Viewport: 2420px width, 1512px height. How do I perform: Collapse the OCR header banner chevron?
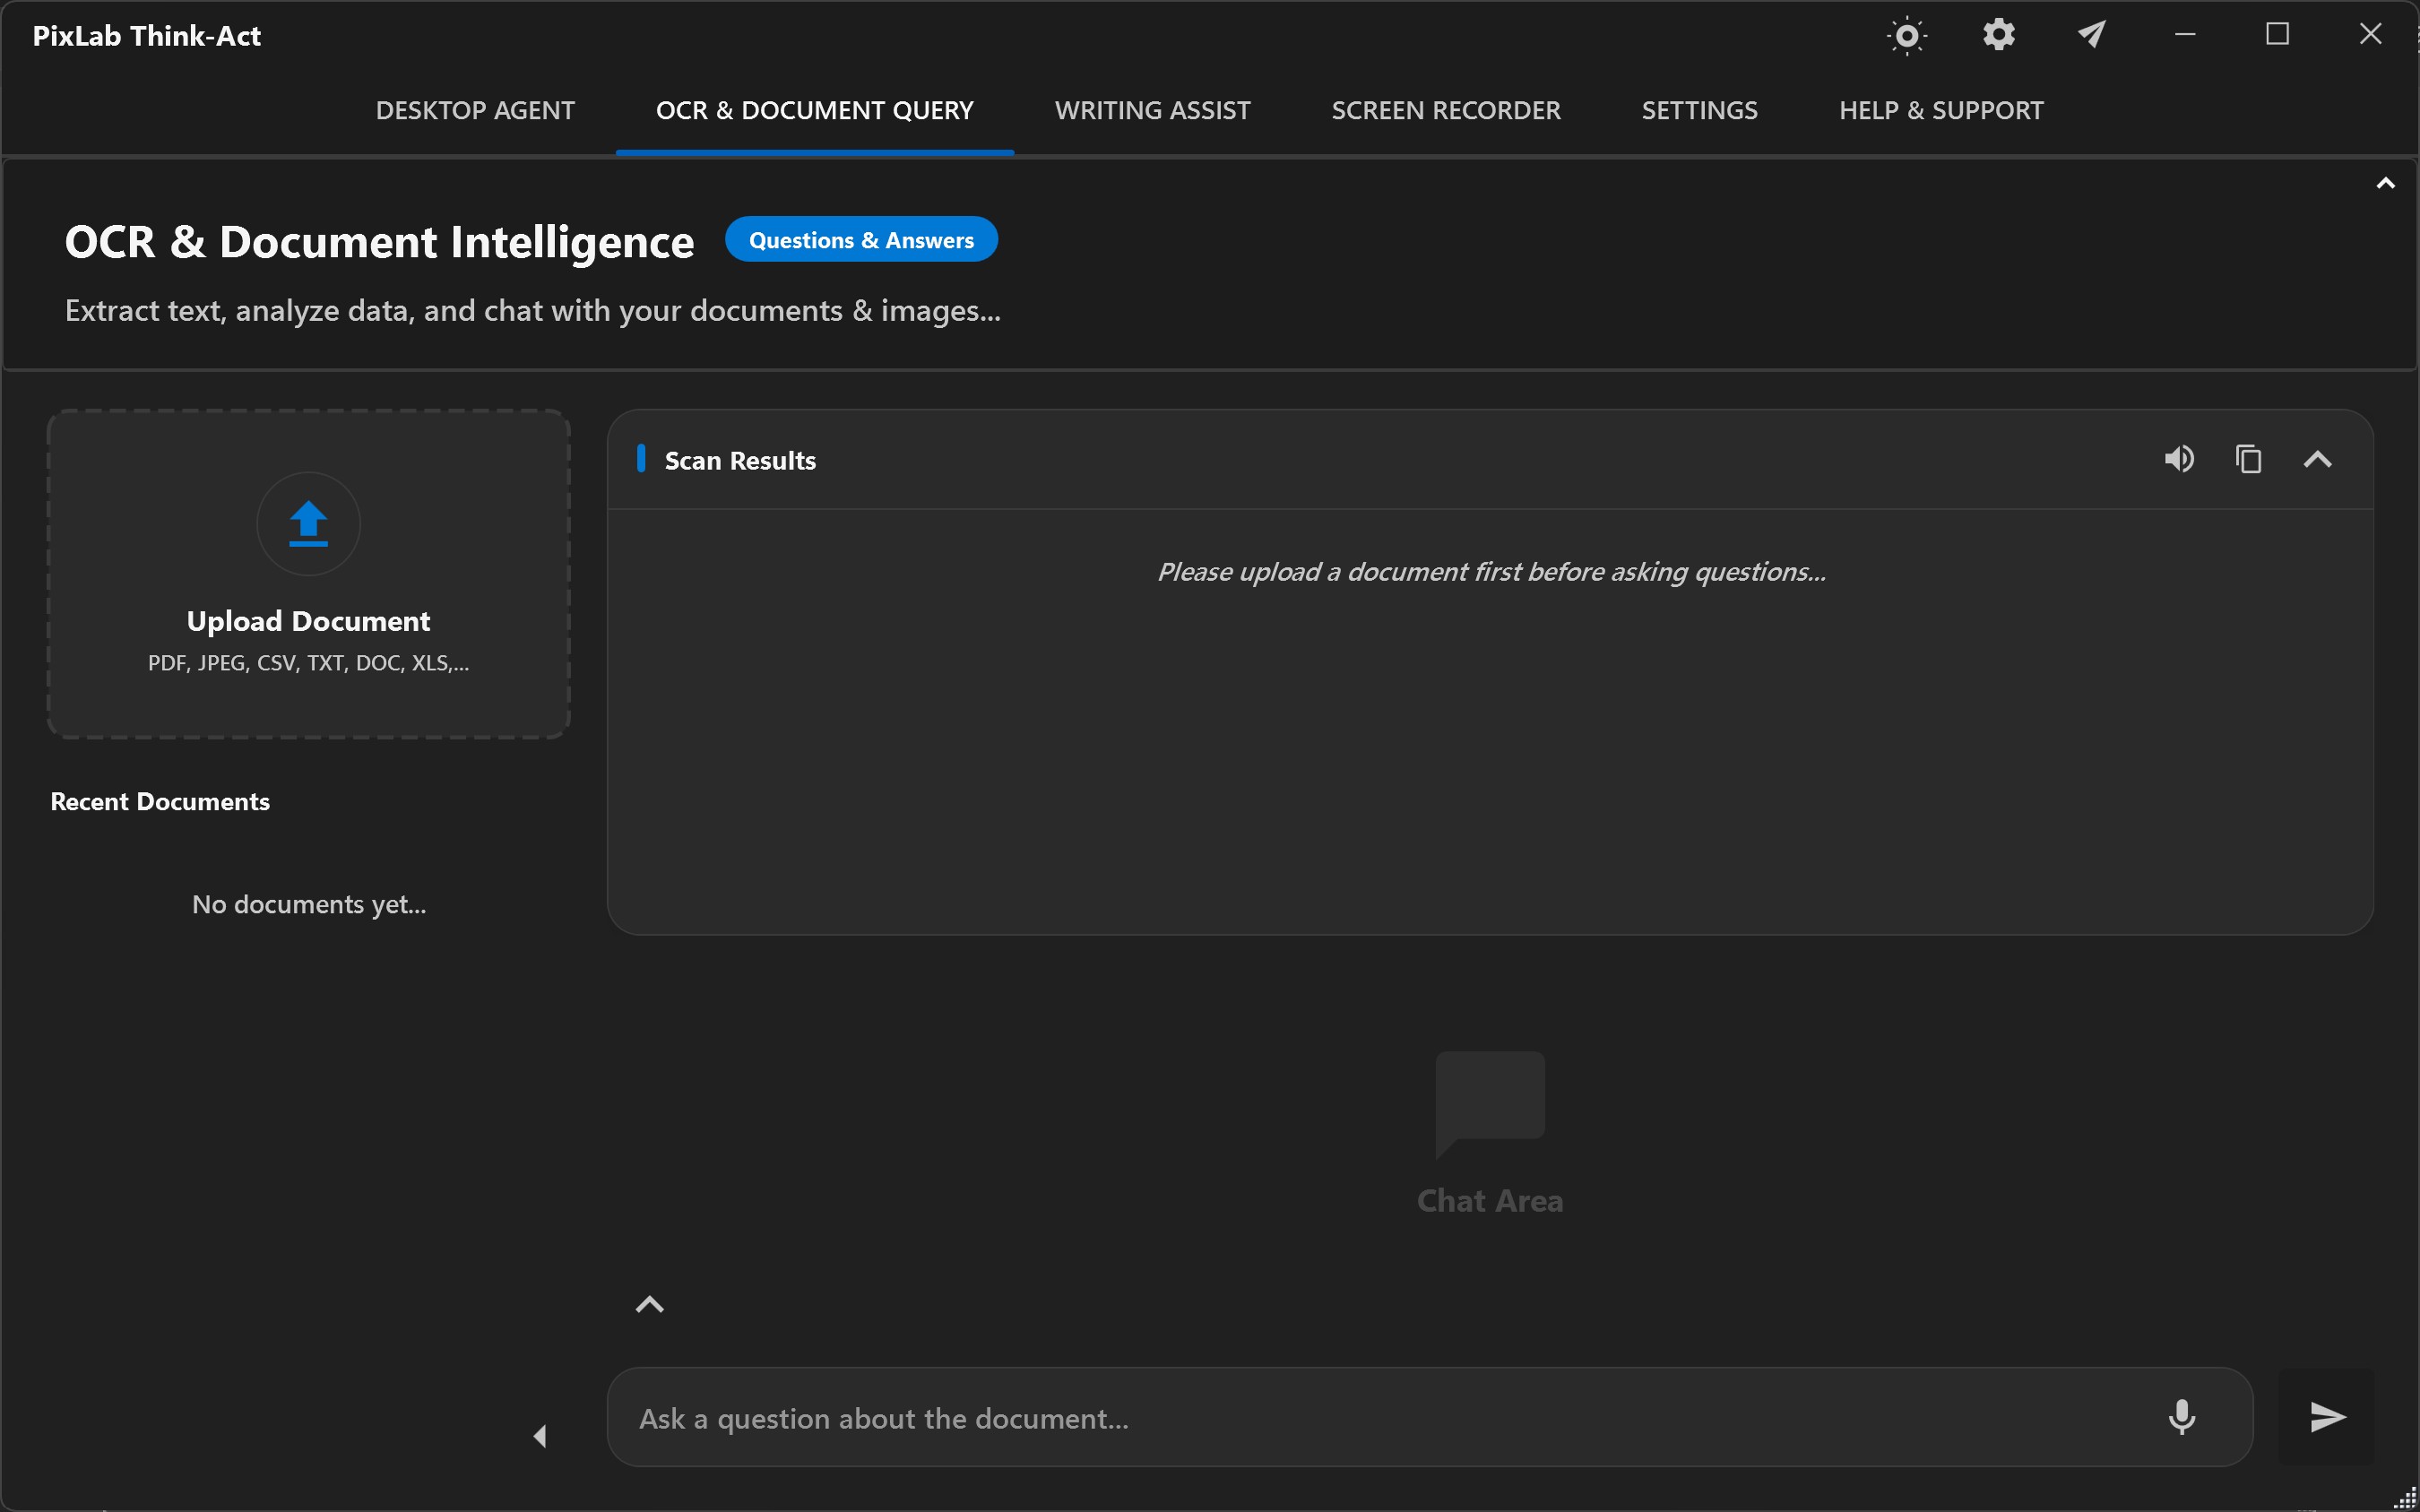[2385, 183]
